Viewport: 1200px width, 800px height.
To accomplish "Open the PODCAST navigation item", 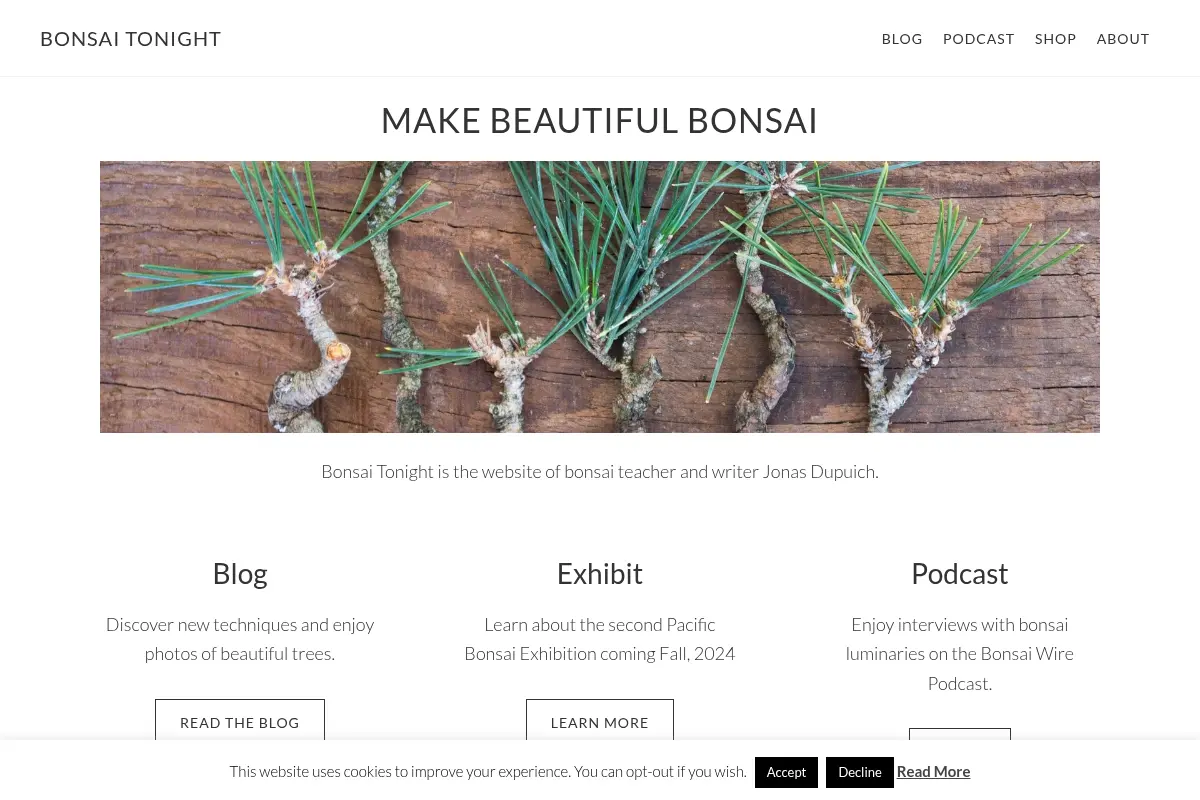I will coord(979,39).
